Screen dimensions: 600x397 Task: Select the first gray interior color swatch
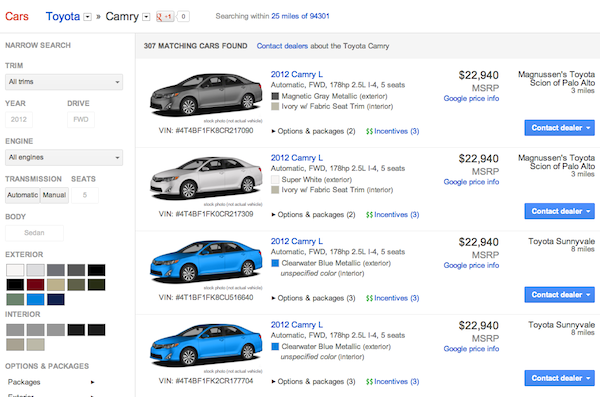pos(15,330)
